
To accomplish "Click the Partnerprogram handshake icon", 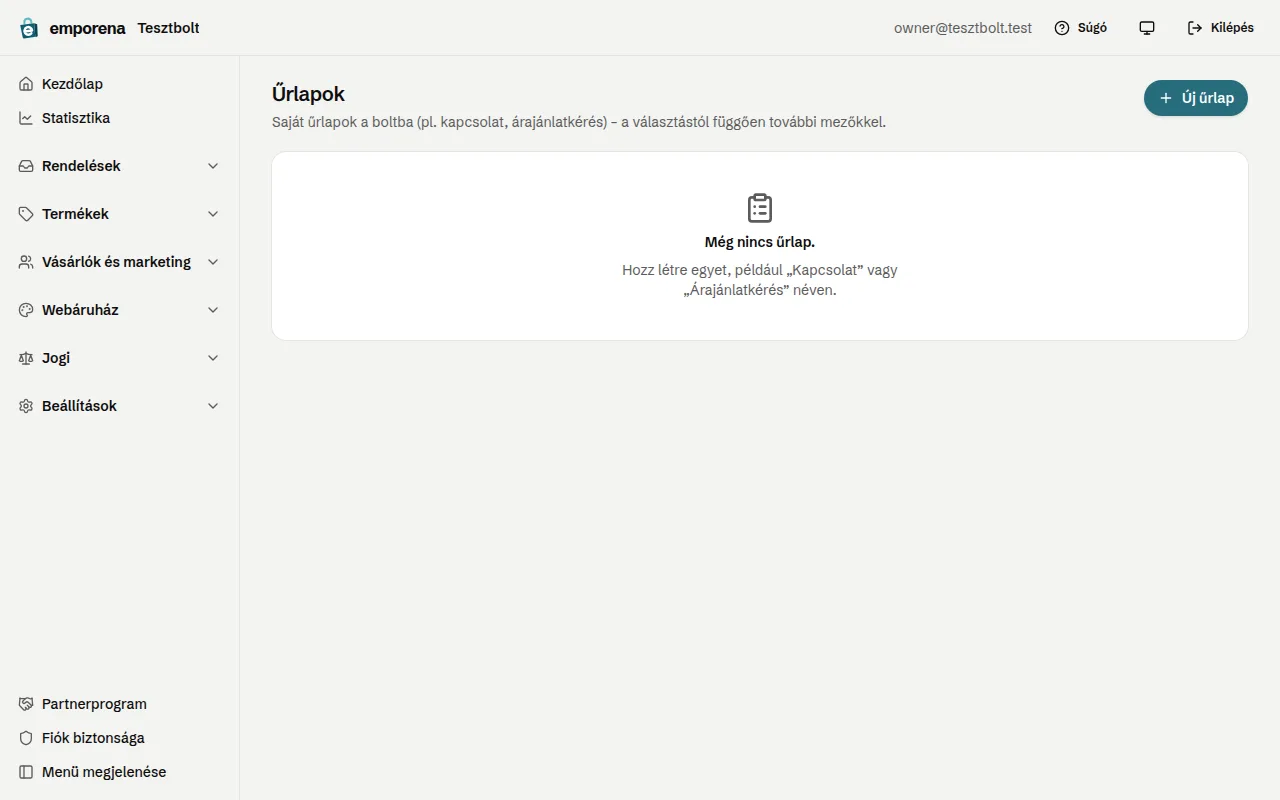I will click(26, 704).
